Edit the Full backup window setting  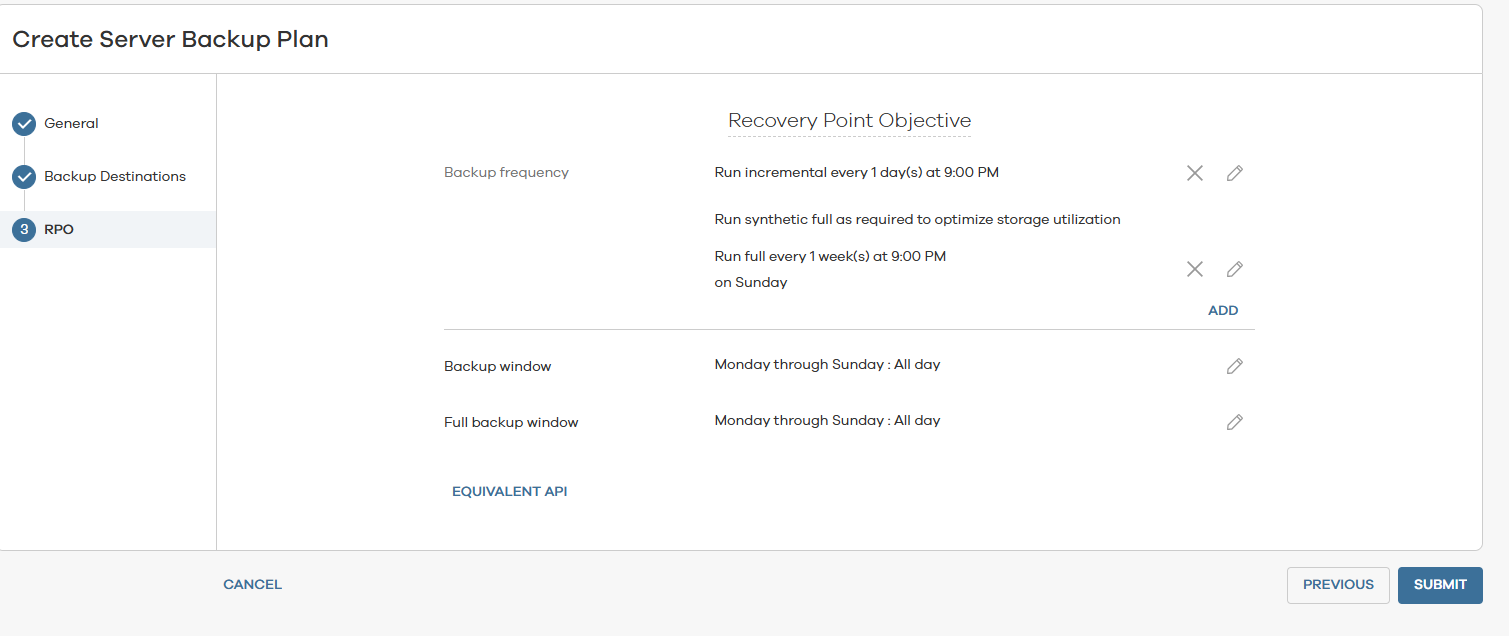click(1235, 422)
